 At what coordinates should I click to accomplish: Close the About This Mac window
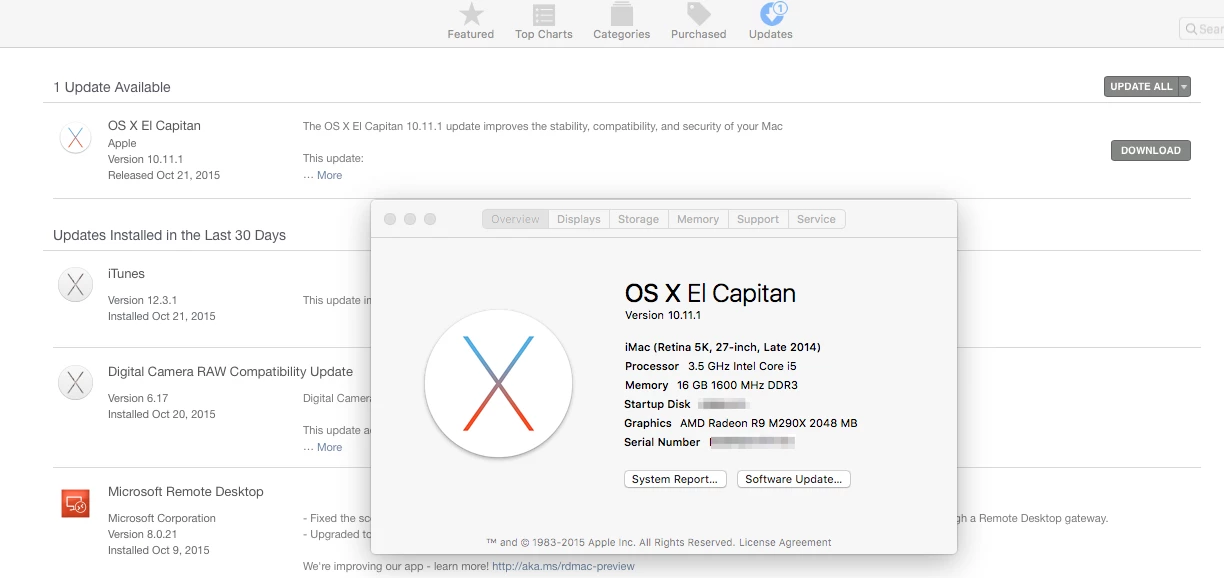pyautogui.click(x=390, y=219)
